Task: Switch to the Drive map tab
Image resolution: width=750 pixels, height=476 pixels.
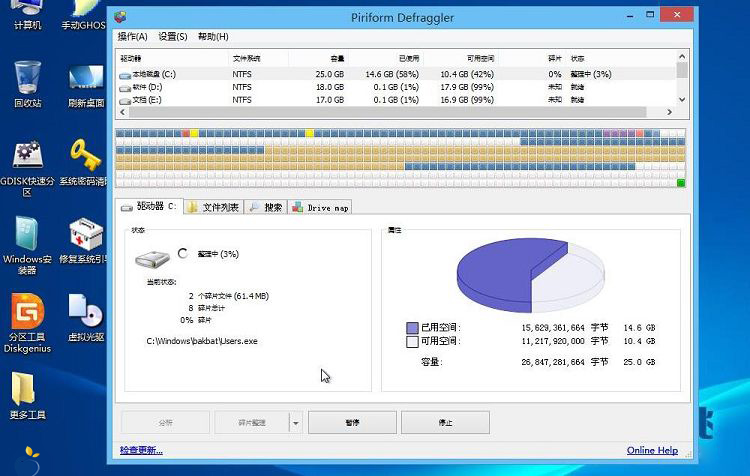Action: click(320, 207)
